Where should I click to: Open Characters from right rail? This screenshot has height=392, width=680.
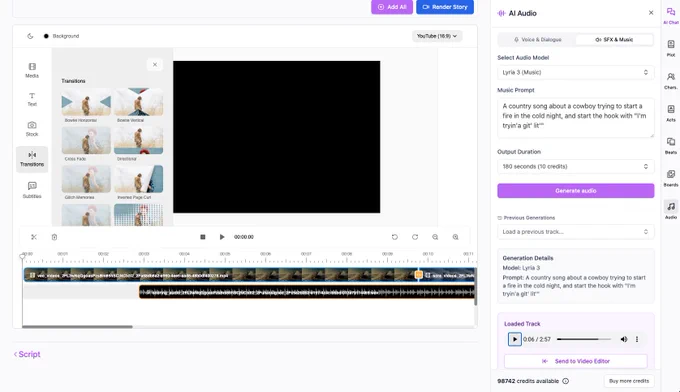click(x=671, y=81)
